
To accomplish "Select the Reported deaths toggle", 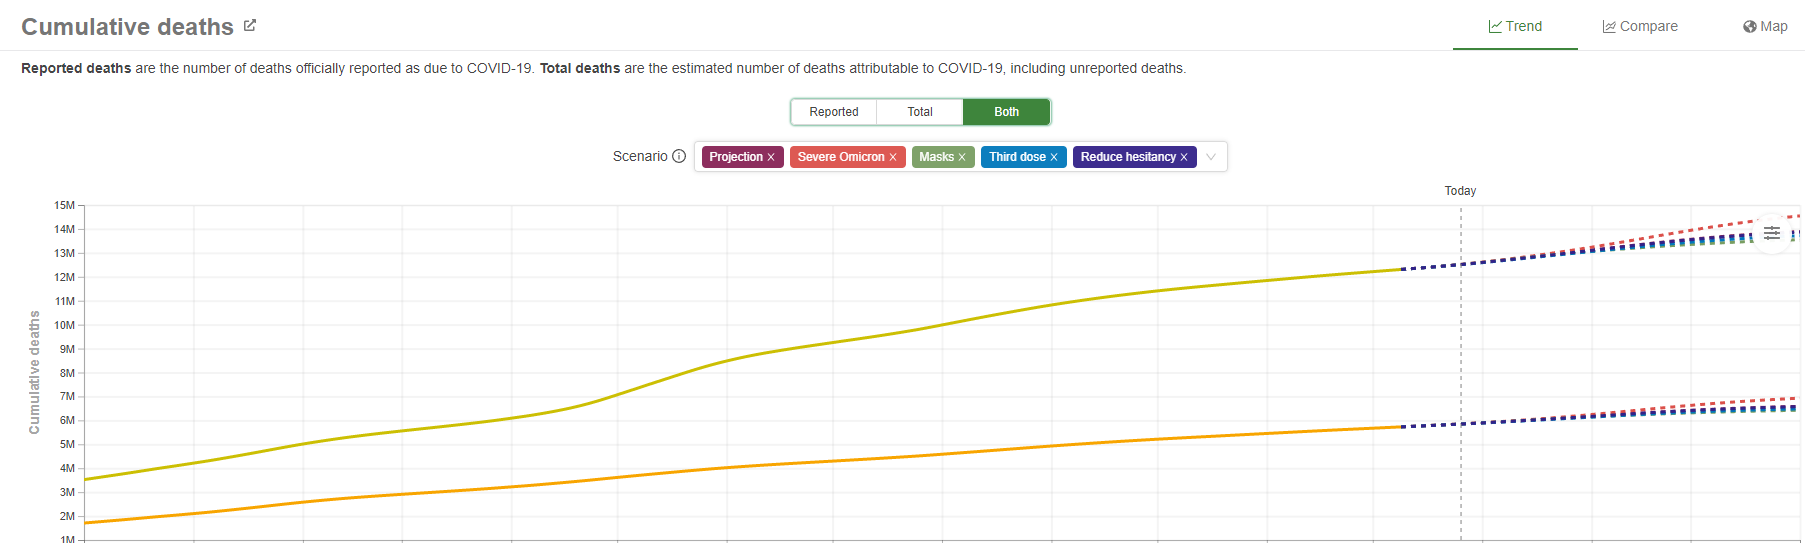I will pyautogui.click(x=834, y=112).
